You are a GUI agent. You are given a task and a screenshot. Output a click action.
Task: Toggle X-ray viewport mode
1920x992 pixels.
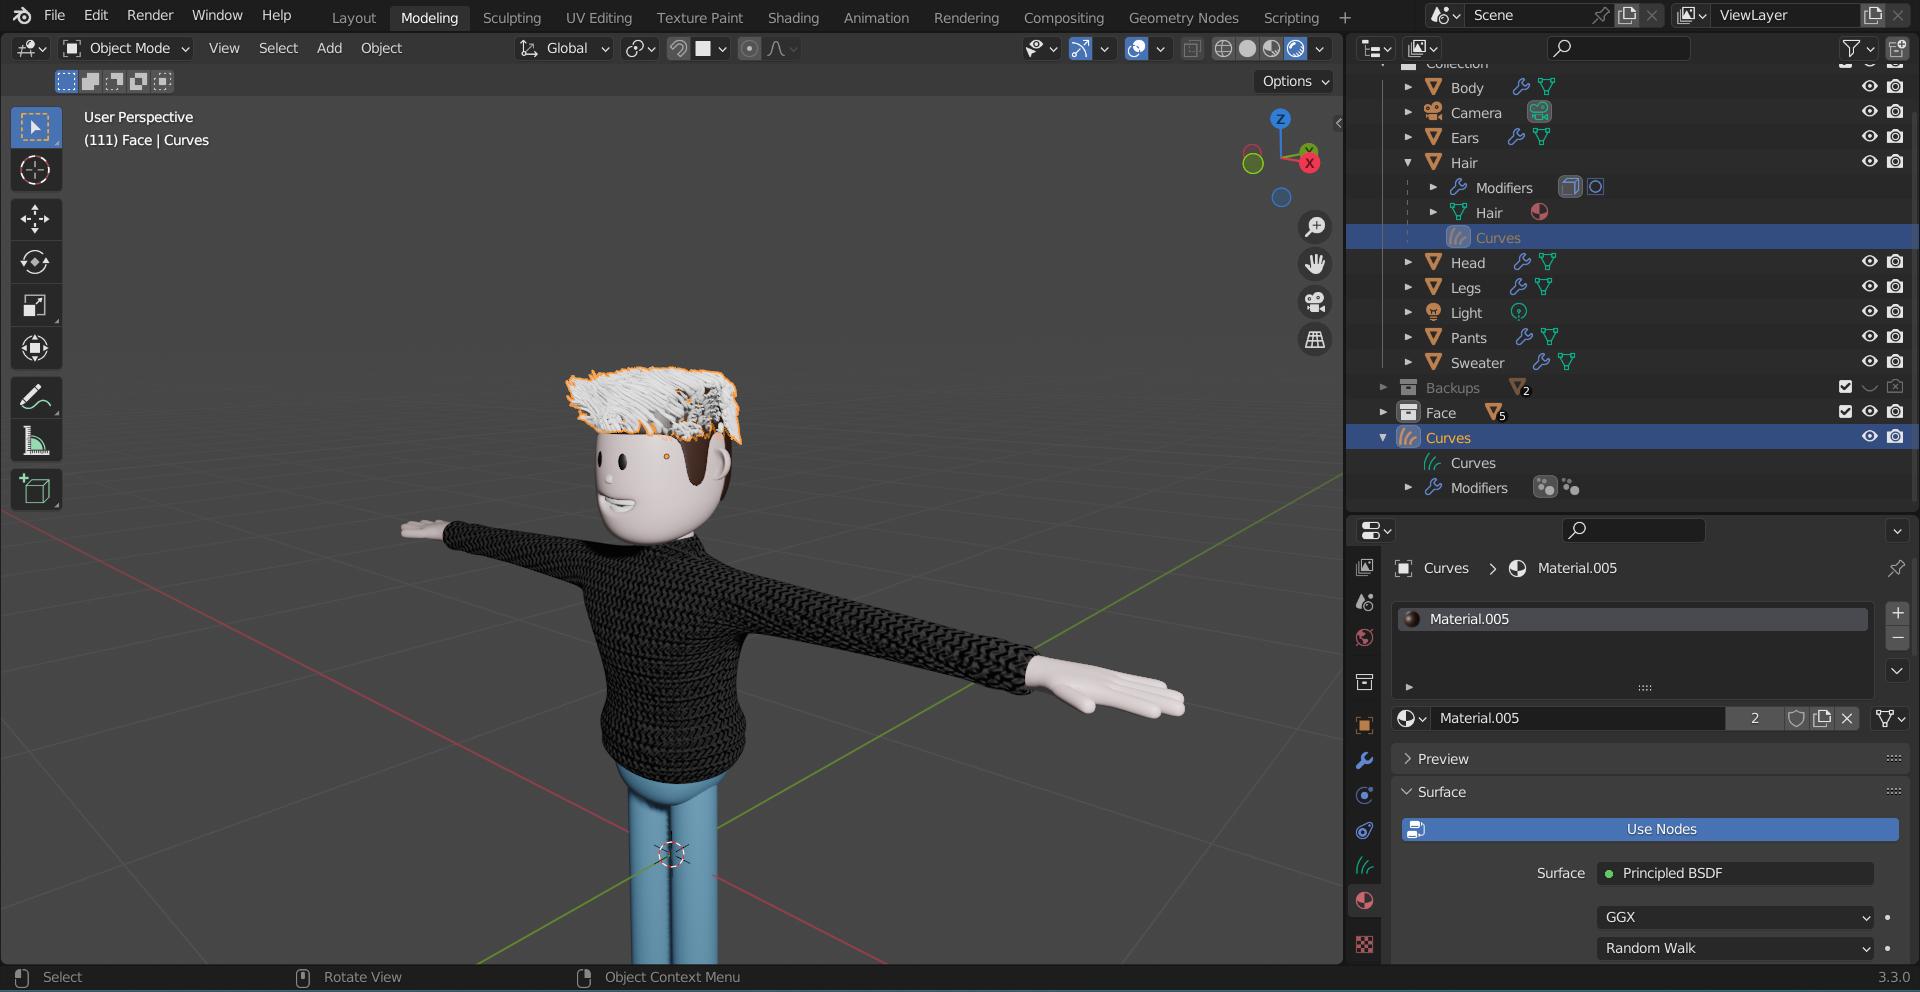click(x=1191, y=49)
